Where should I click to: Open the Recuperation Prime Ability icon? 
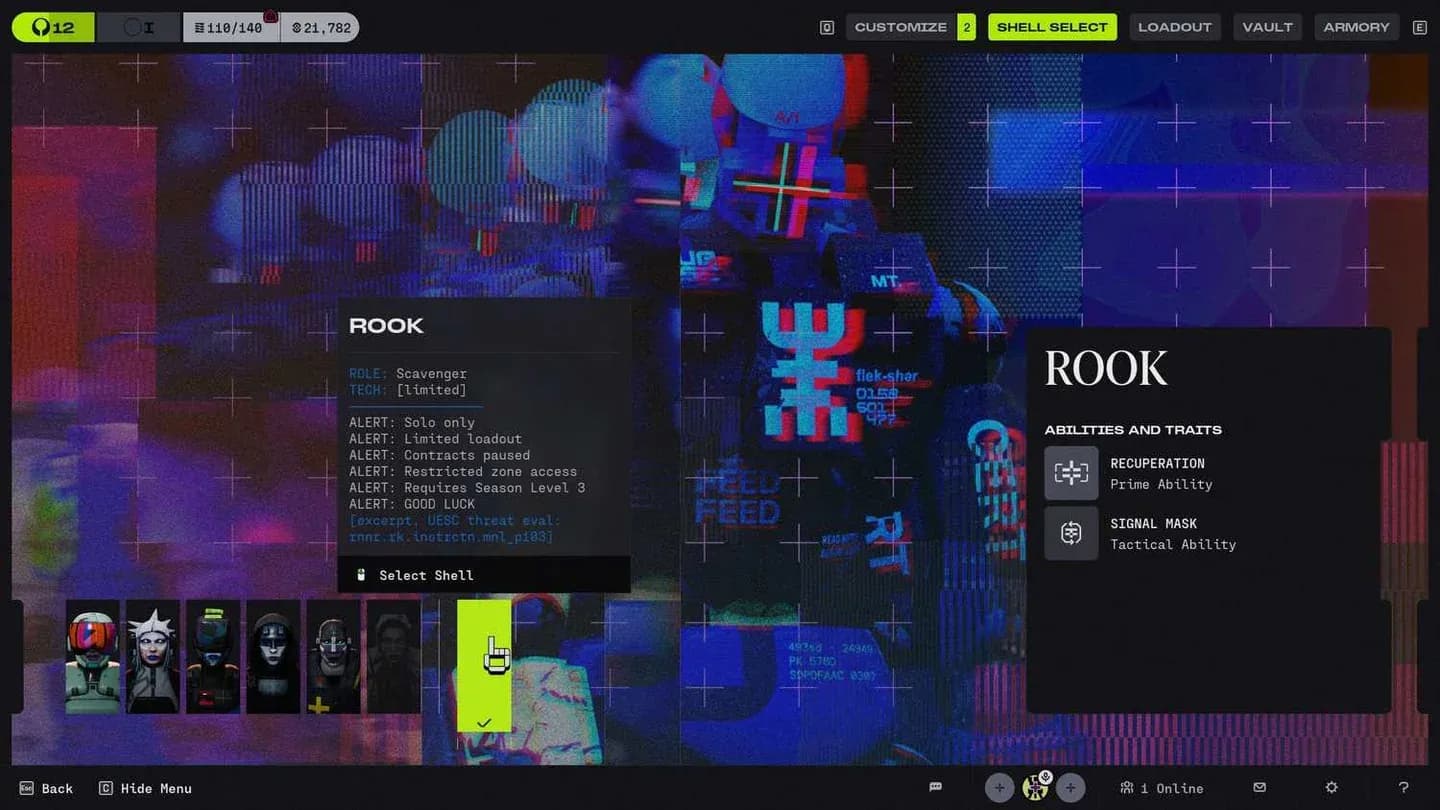[1071, 472]
